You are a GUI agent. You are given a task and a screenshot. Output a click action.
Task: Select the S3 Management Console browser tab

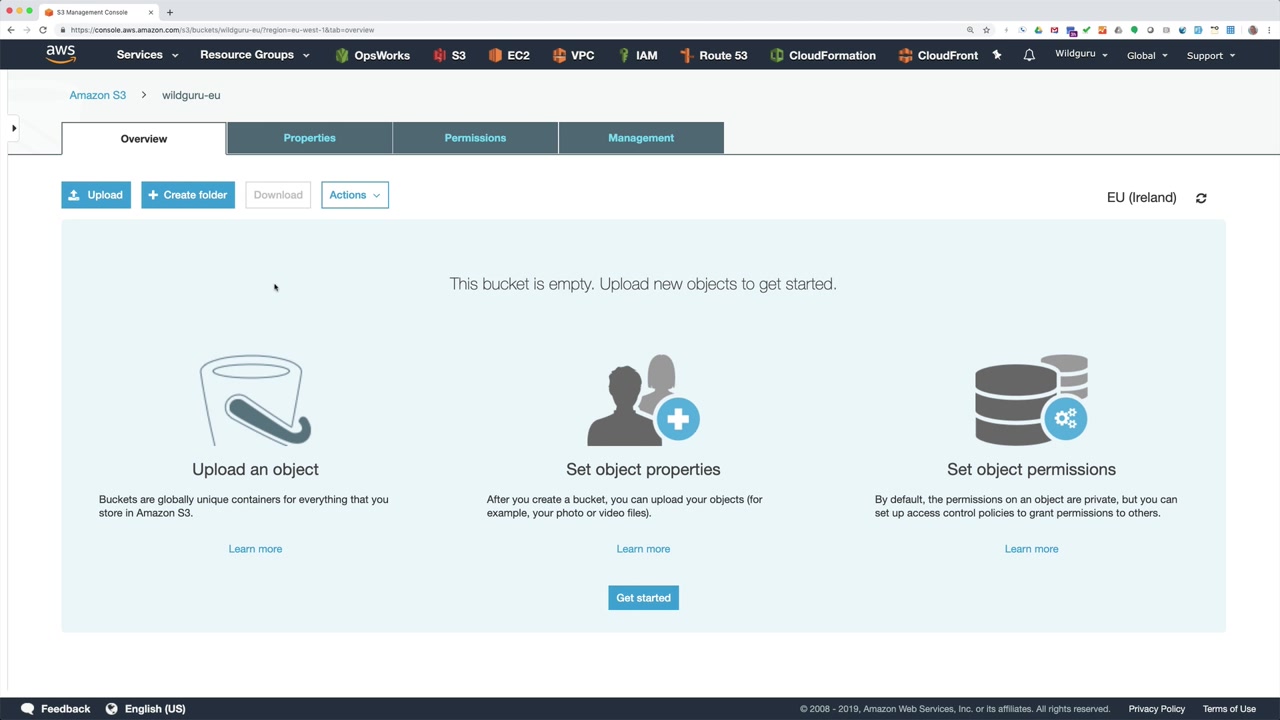click(x=98, y=12)
